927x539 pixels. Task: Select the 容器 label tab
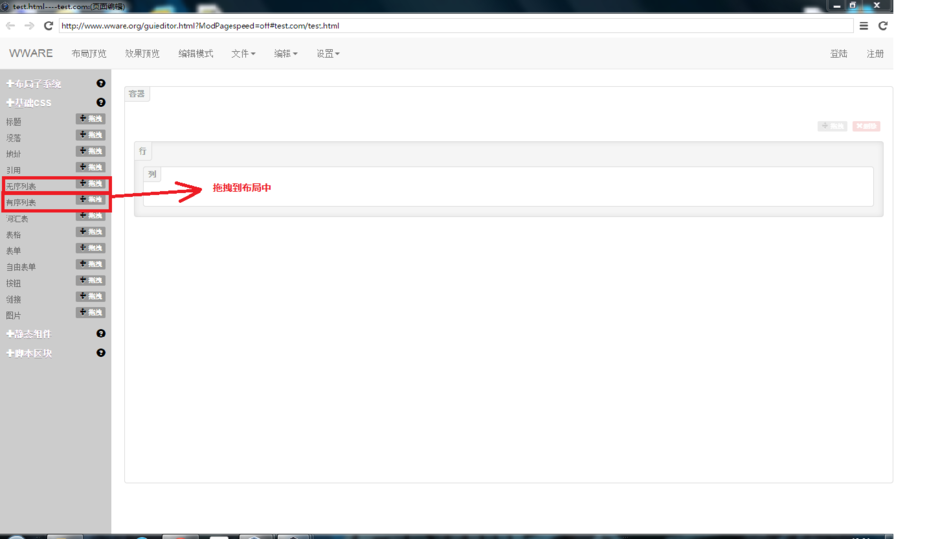pyautogui.click(x=137, y=93)
